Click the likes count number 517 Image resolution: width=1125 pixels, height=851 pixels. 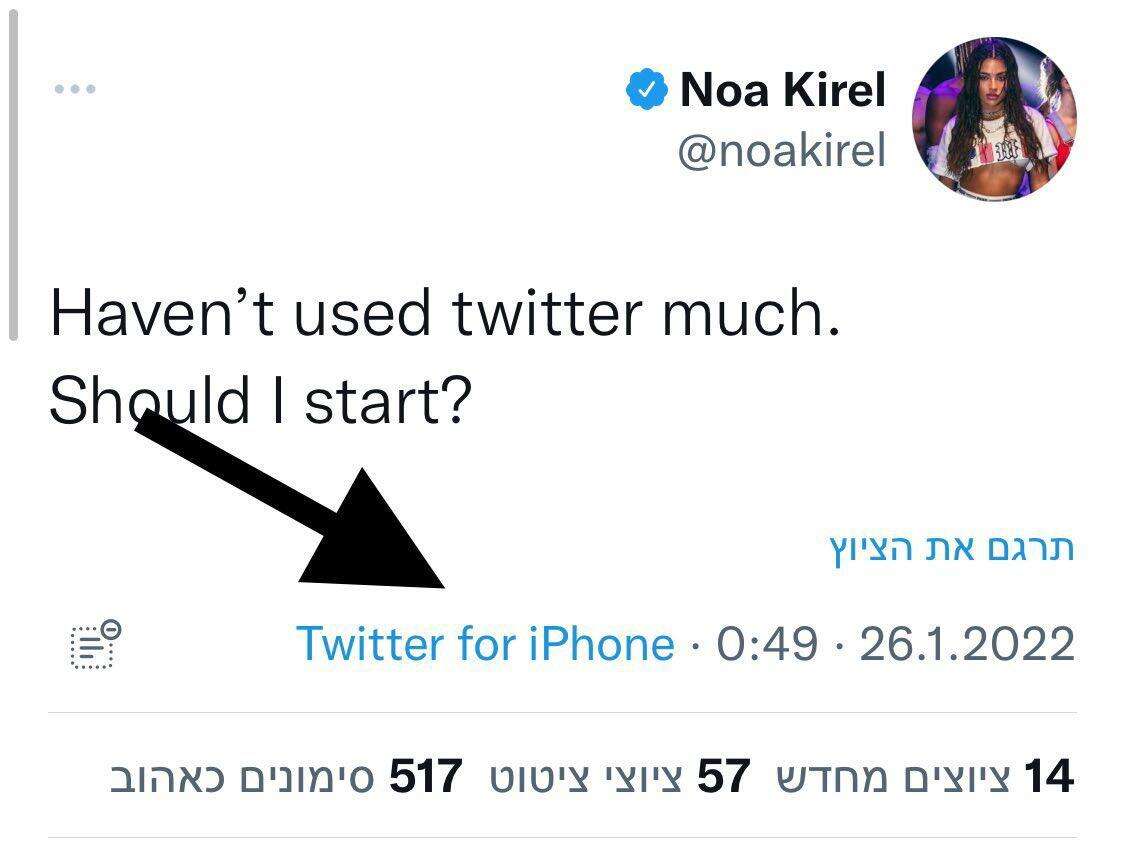(425, 776)
